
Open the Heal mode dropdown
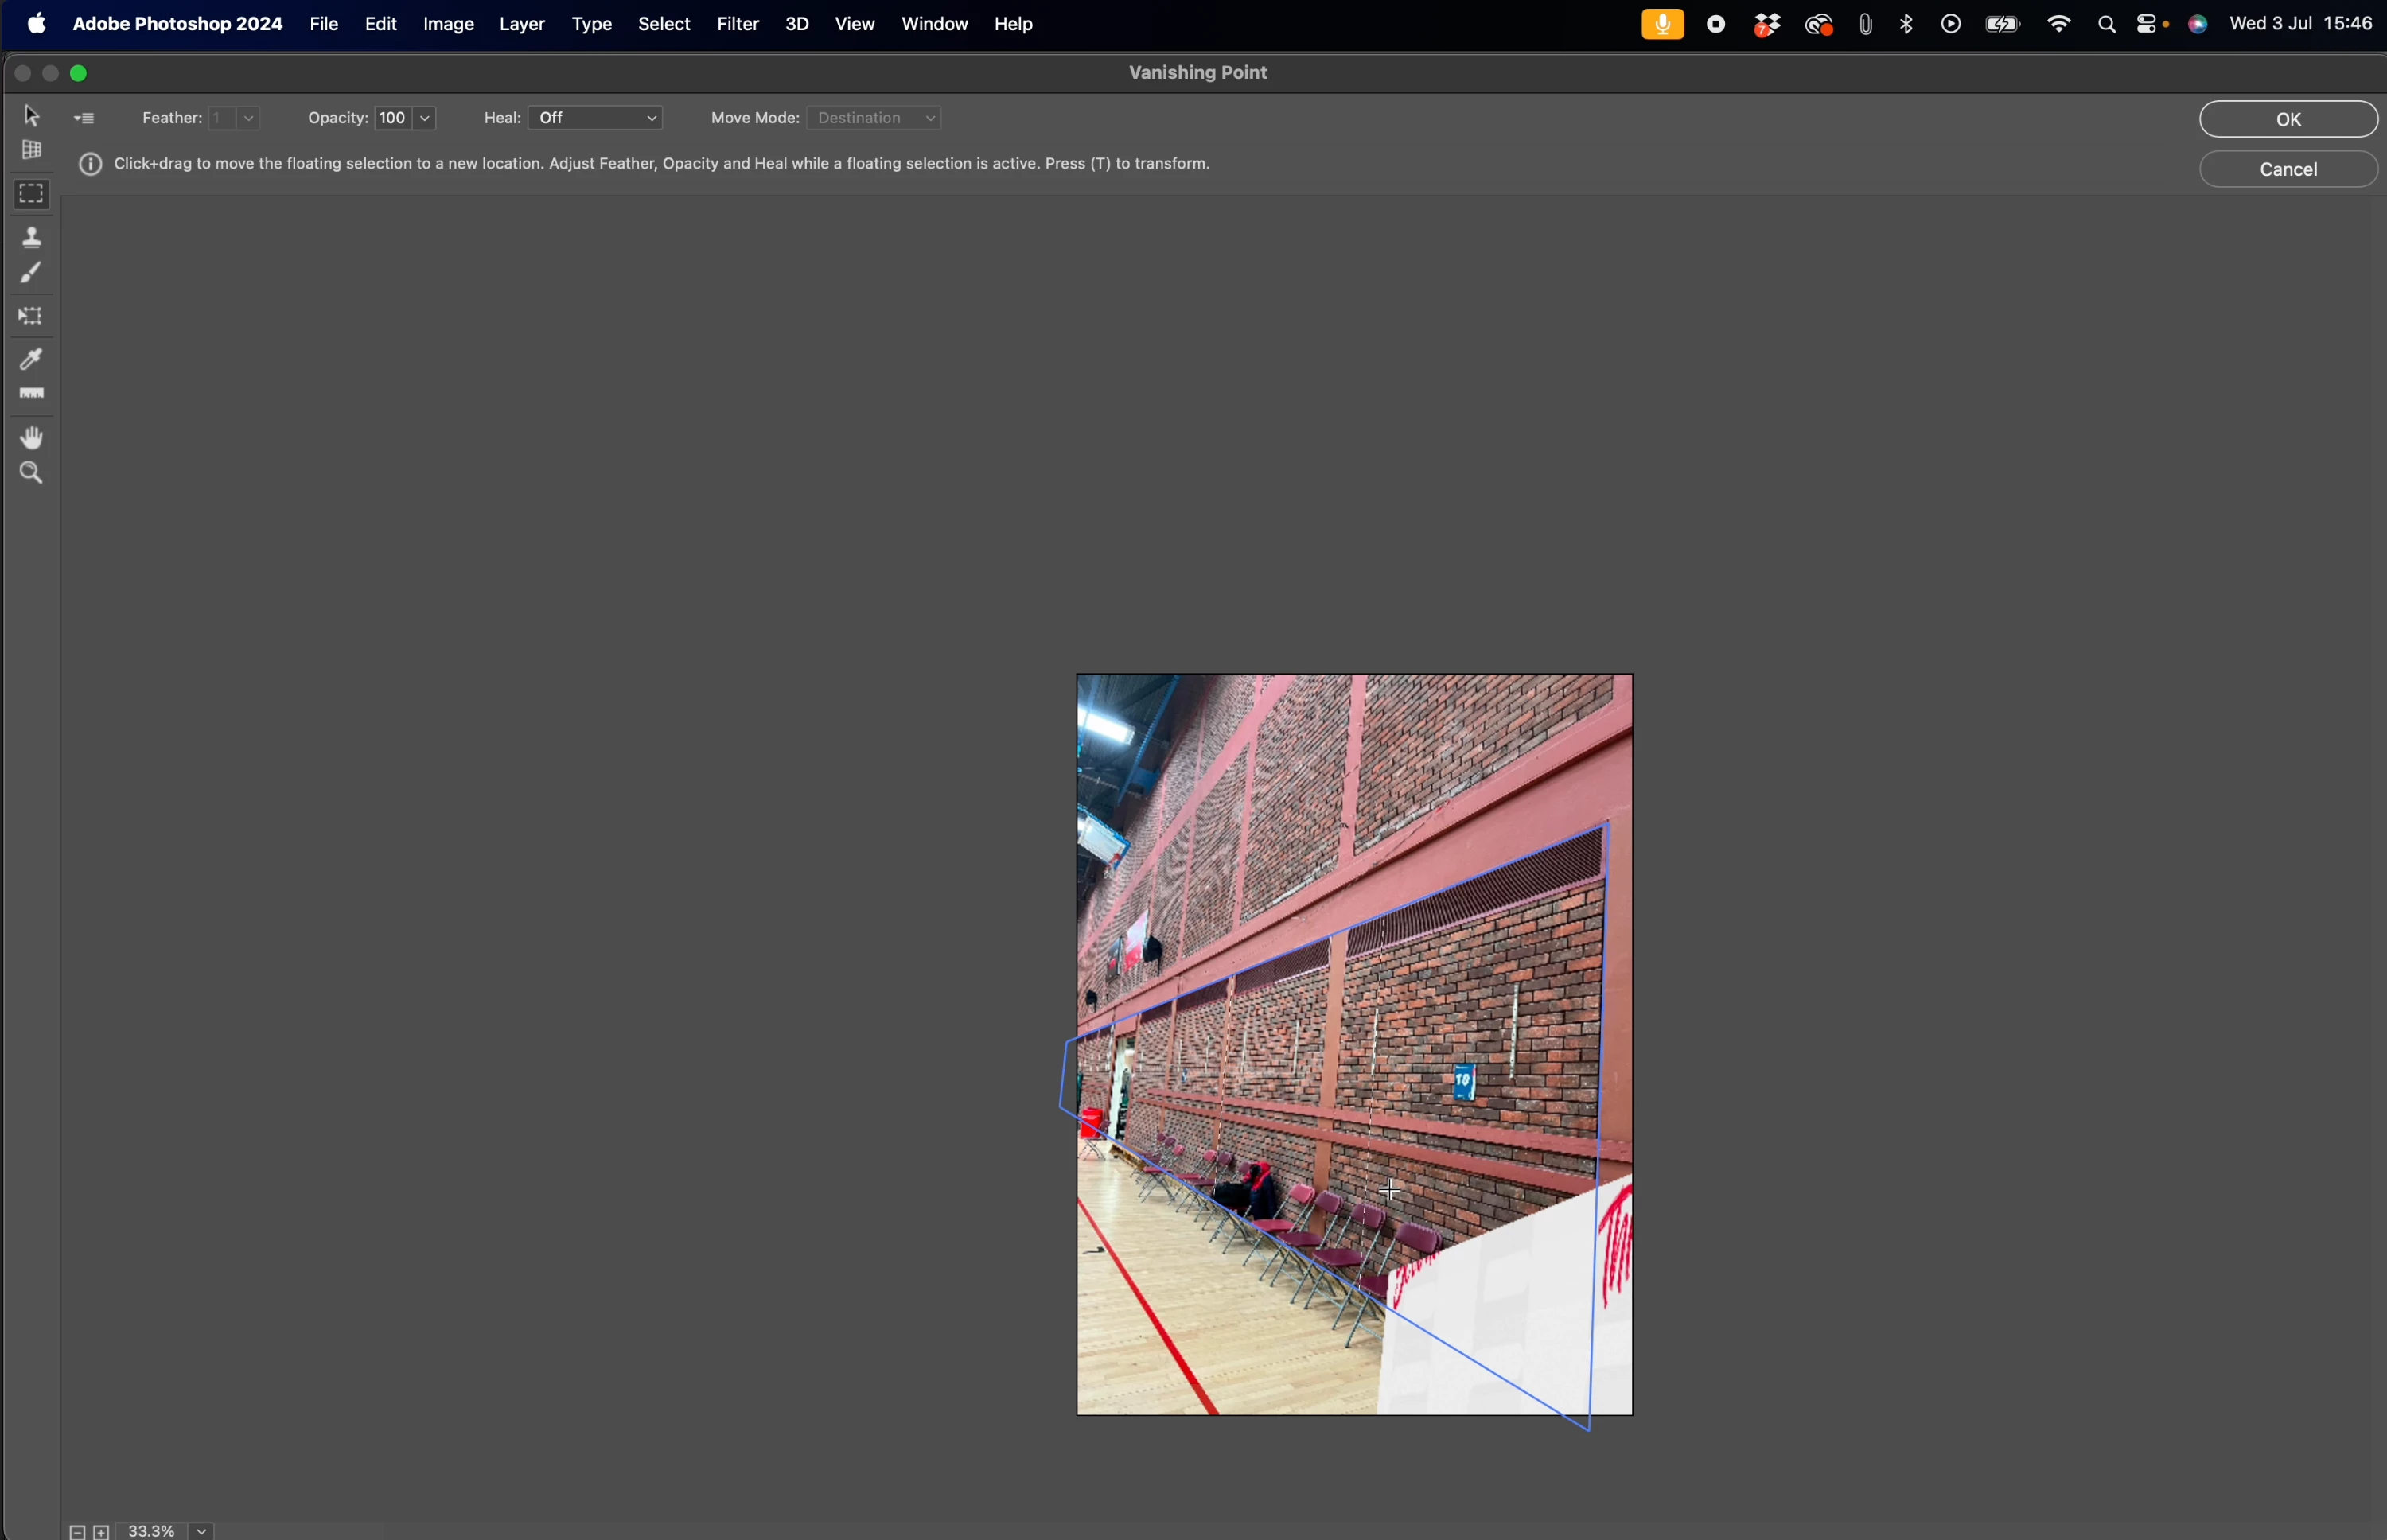click(599, 119)
